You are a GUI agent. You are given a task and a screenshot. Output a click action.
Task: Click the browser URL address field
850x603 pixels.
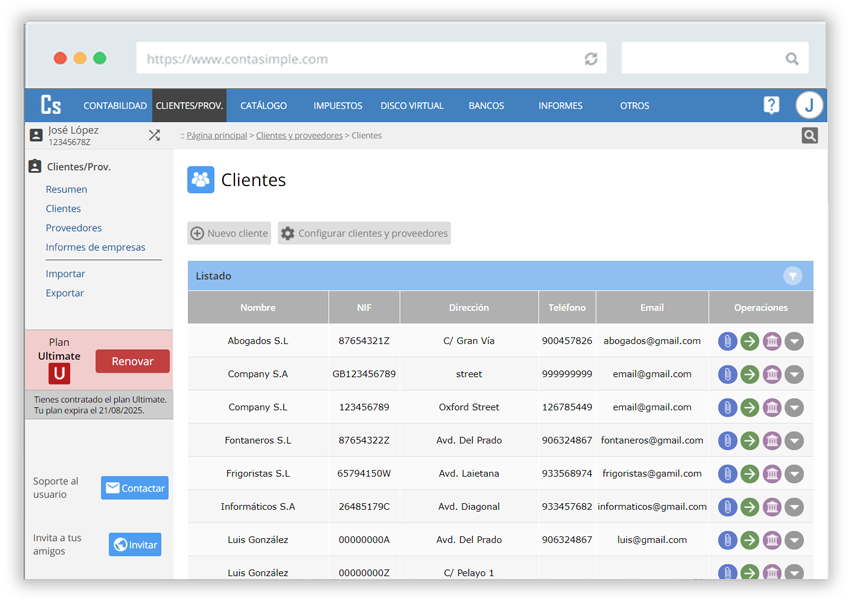(360, 59)
